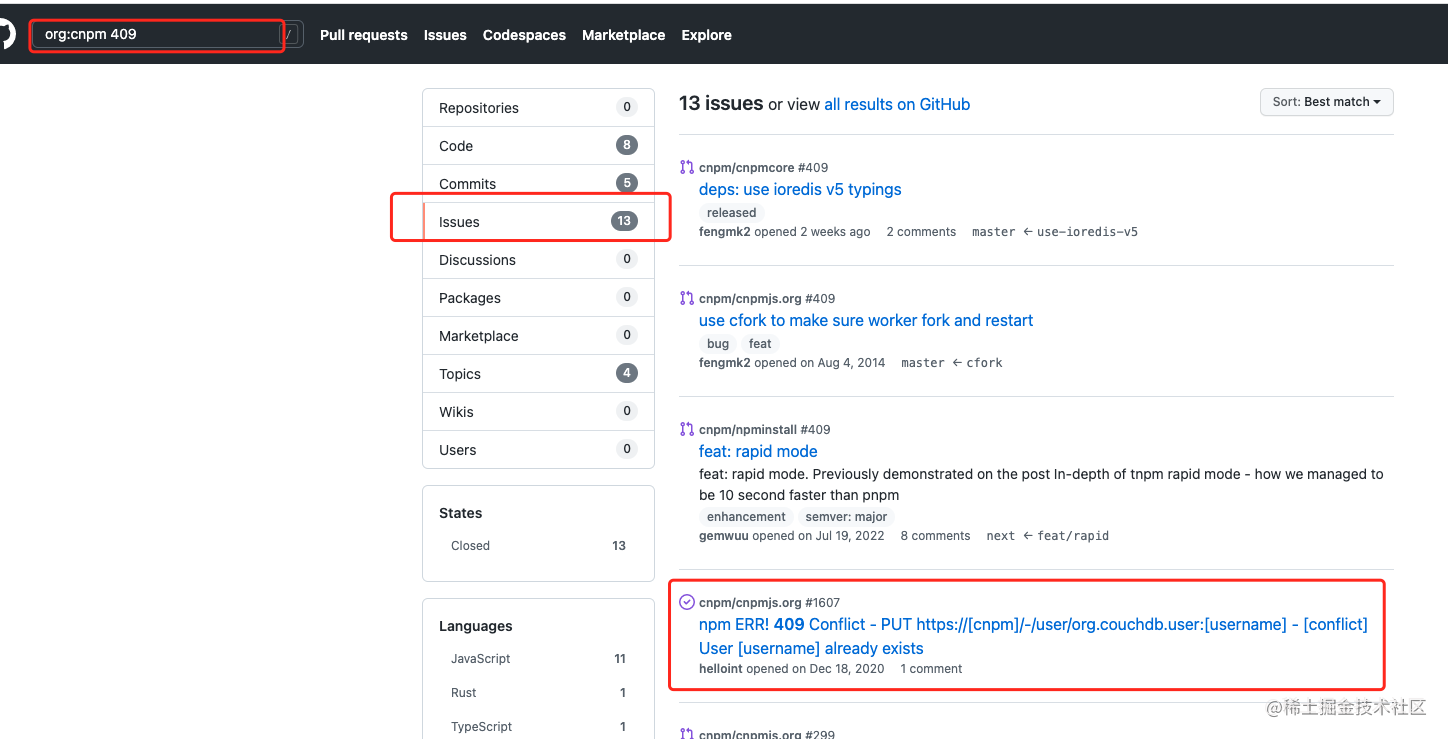This screenshot has height=739, width=1448.
Task: Click pull request icon beside cnpmjs.org #409
Action: 687,298
